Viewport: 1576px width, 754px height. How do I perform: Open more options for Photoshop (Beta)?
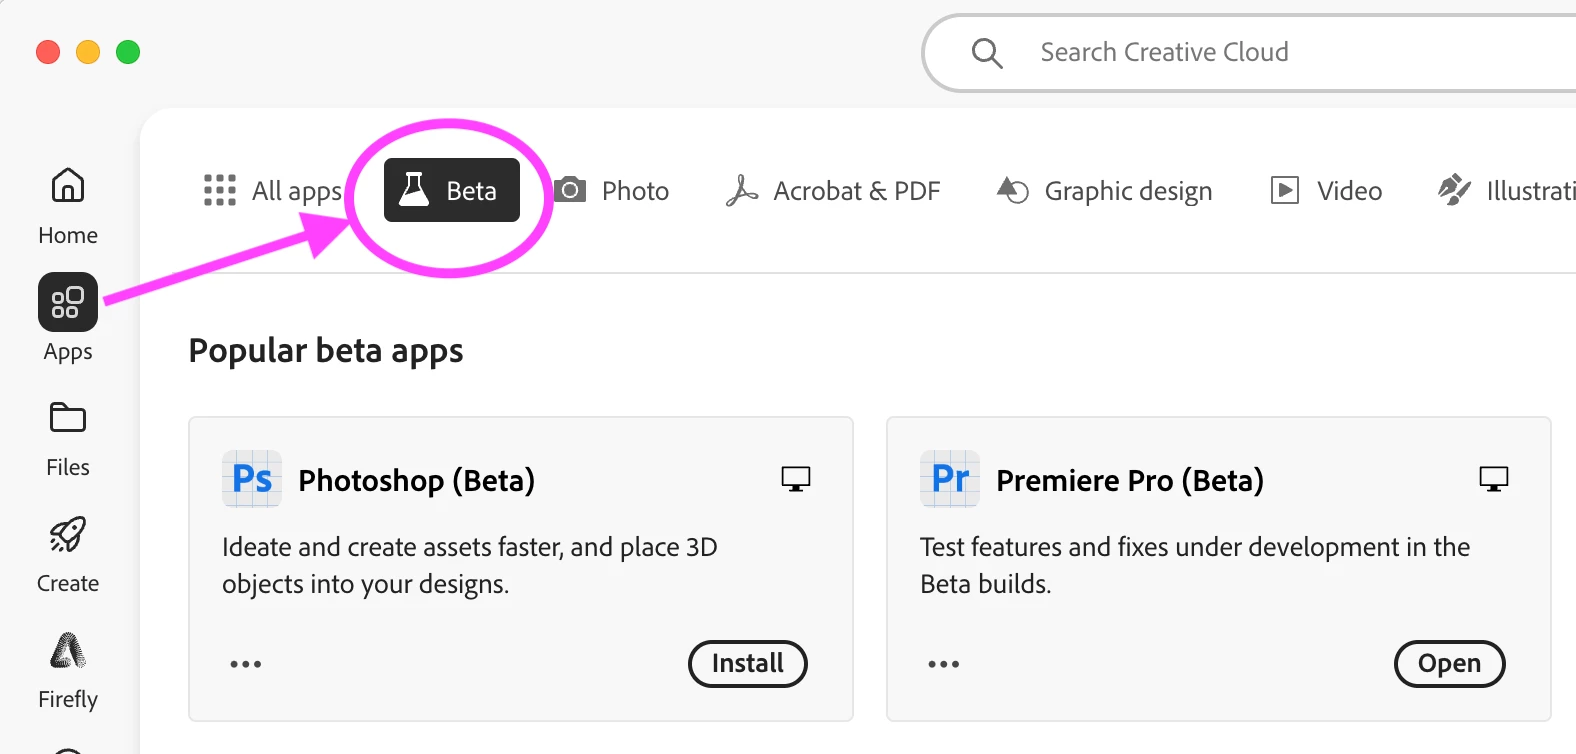[246, 664]
